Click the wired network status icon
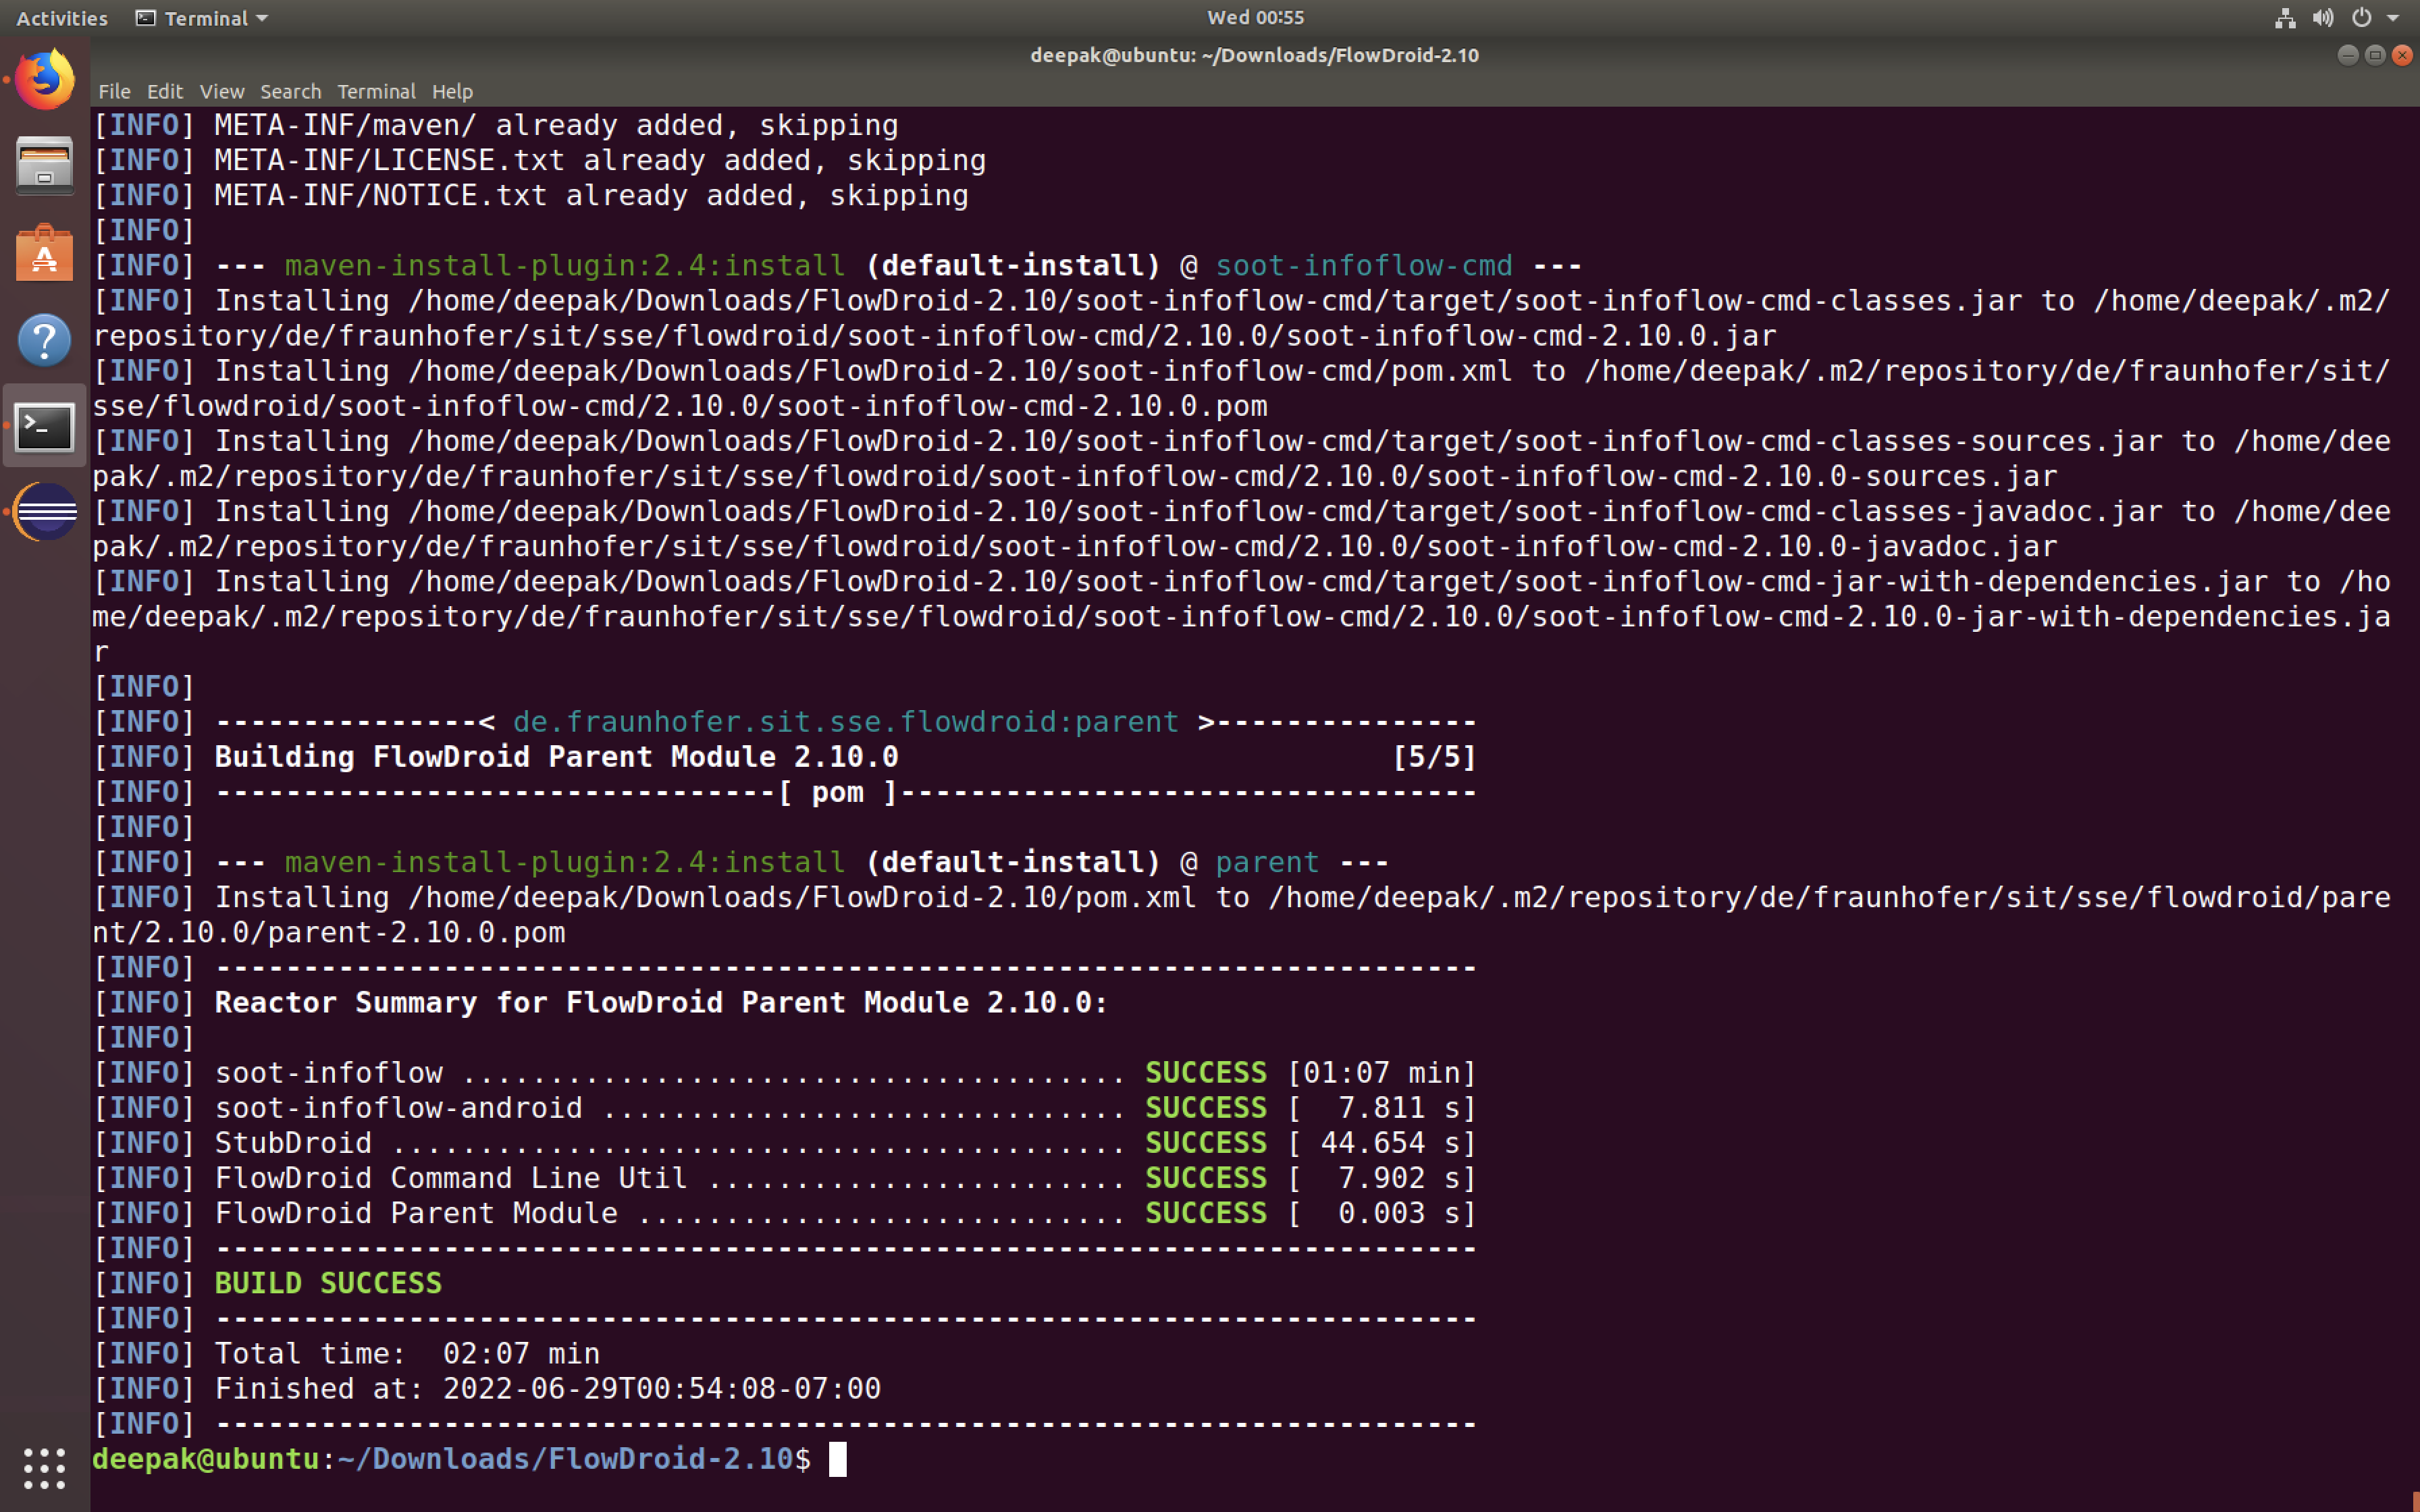The image size is (2420, 1512). click(2285, 17)
